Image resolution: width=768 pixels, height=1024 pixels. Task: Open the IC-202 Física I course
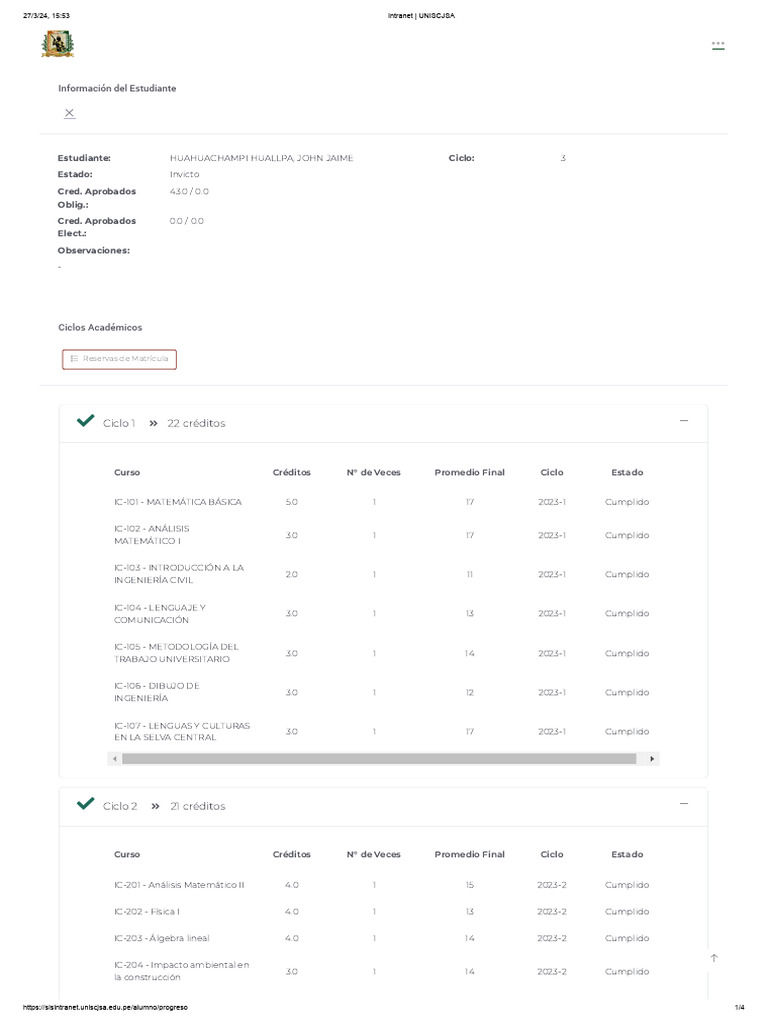coord(147,912)
